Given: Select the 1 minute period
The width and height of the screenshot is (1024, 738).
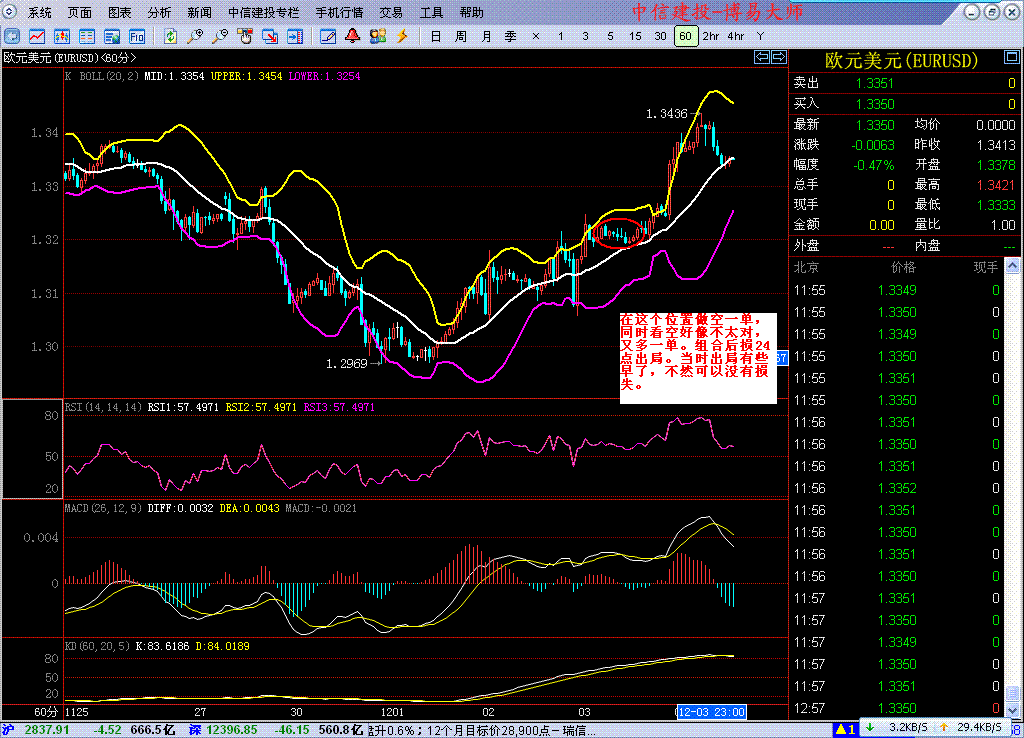Looking at the screenshot, I should click(560, 37).
